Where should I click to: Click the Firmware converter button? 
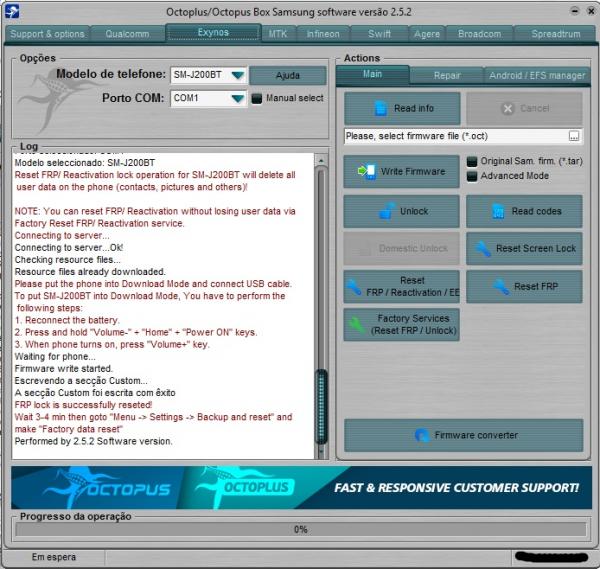pos(464,435)
